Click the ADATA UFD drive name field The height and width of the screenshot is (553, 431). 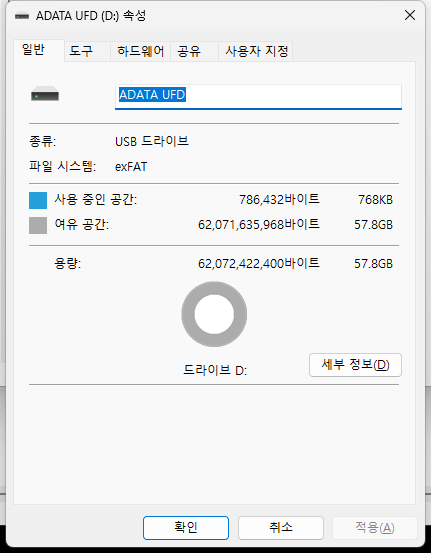[x=258, y=96]
